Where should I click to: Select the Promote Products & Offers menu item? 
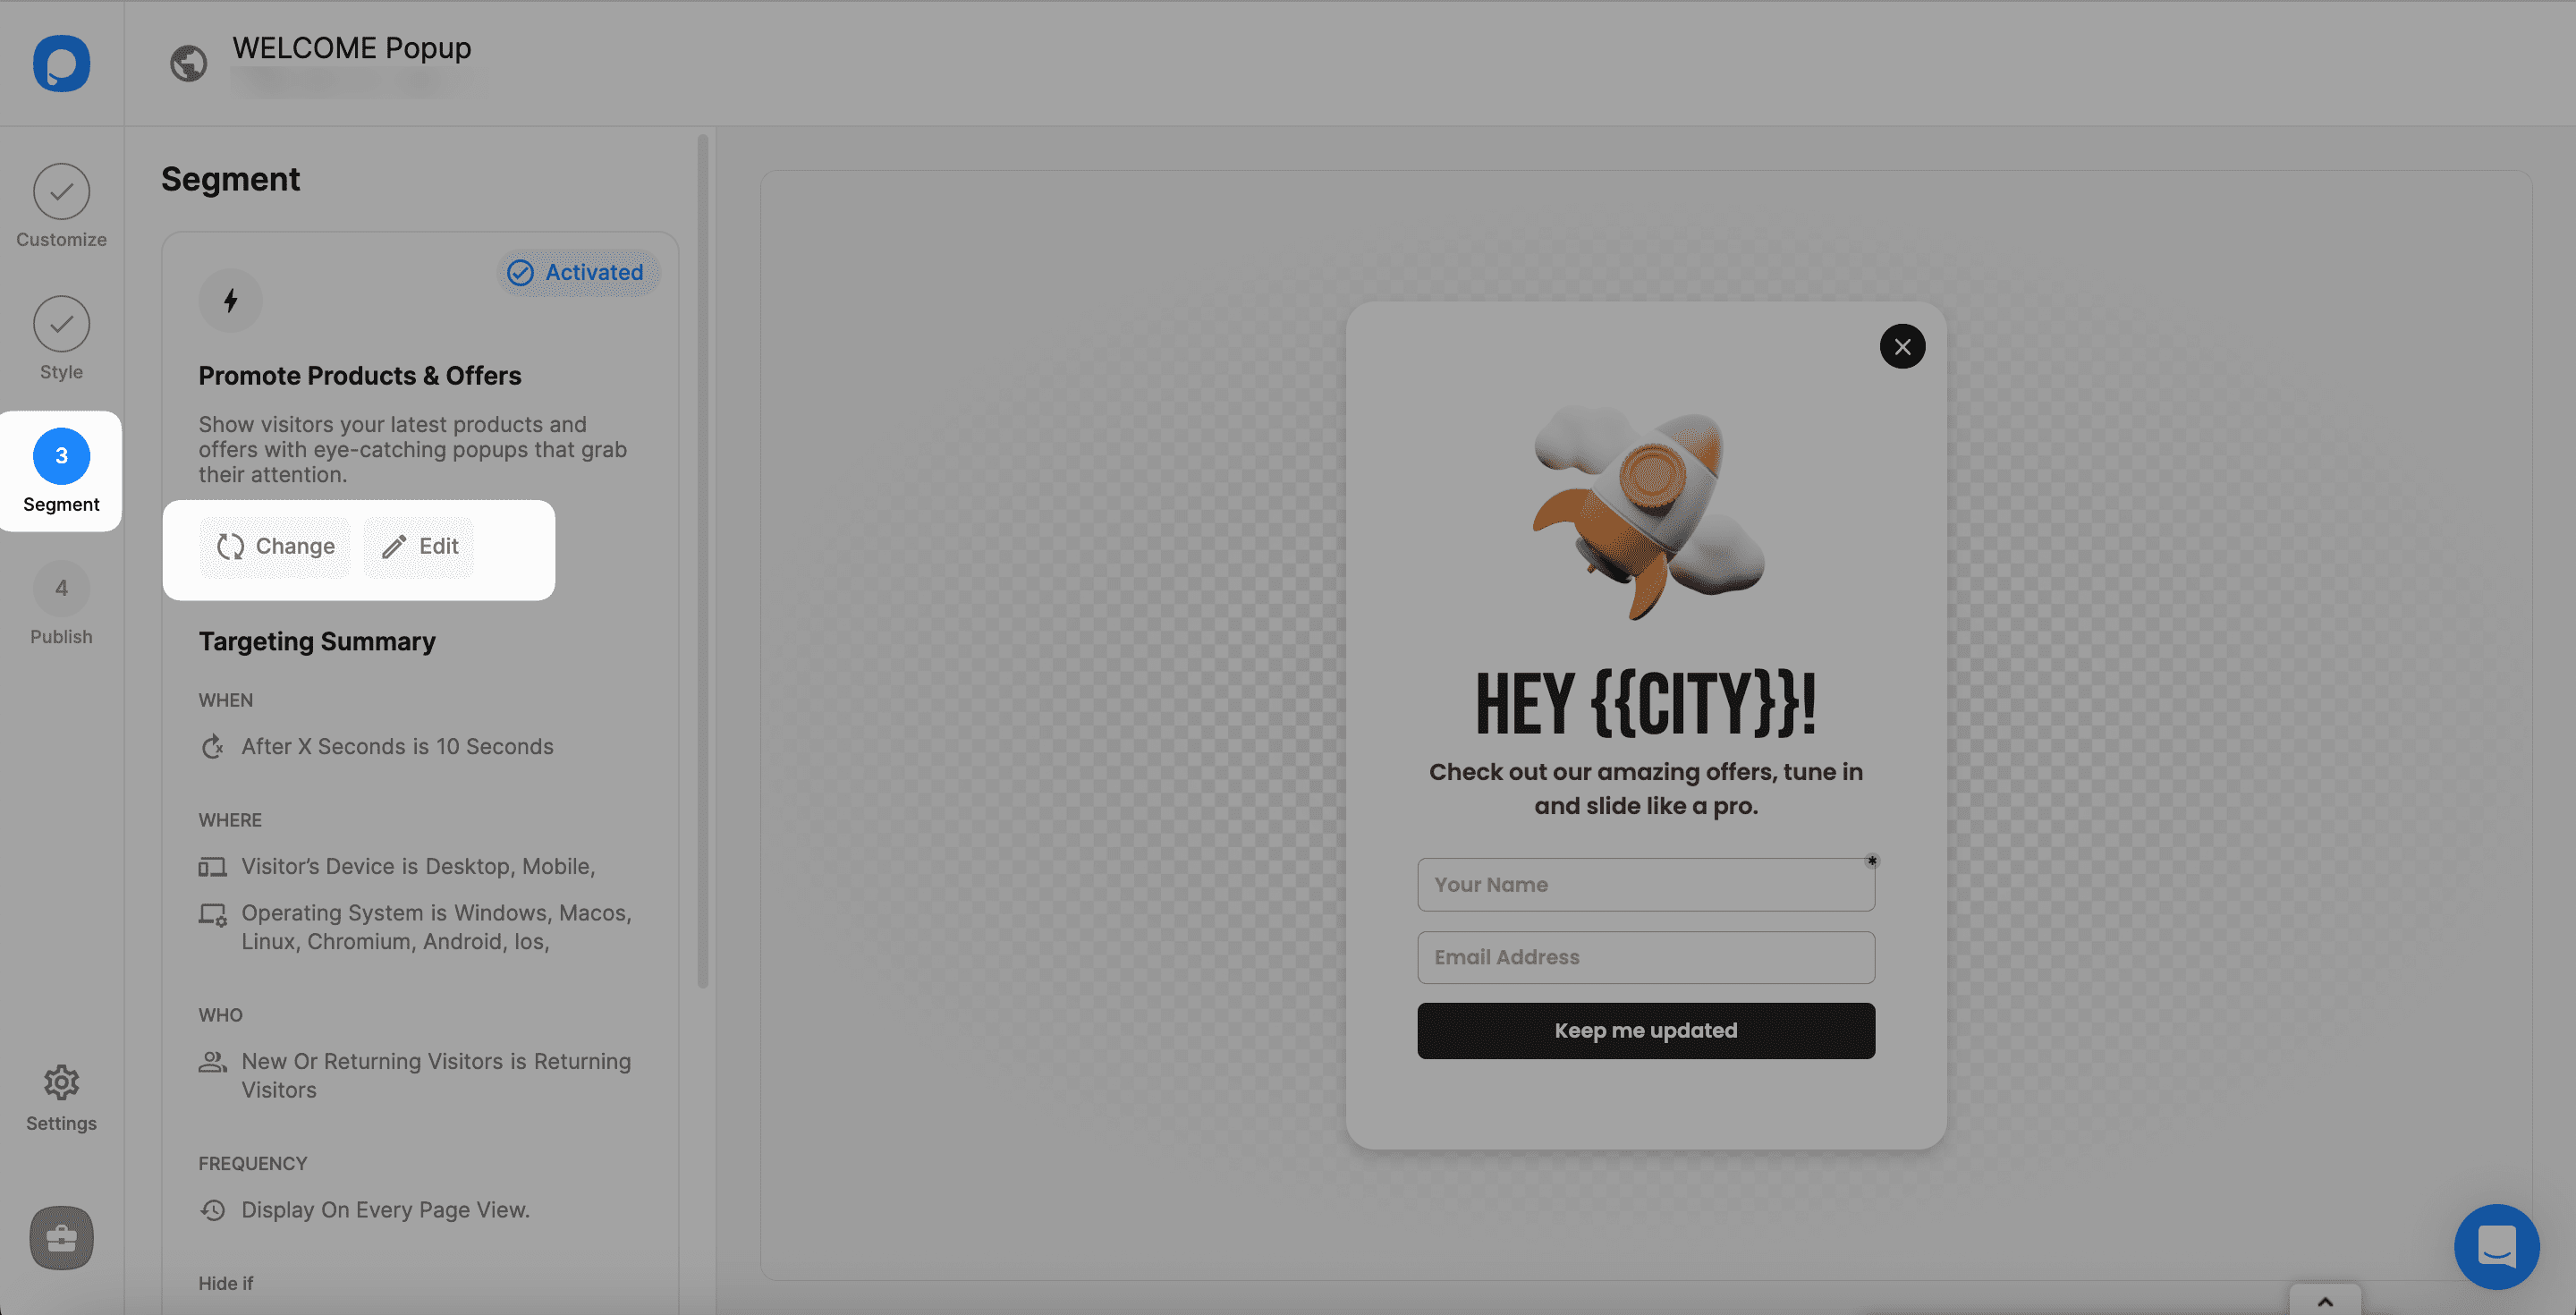(359, 374)
